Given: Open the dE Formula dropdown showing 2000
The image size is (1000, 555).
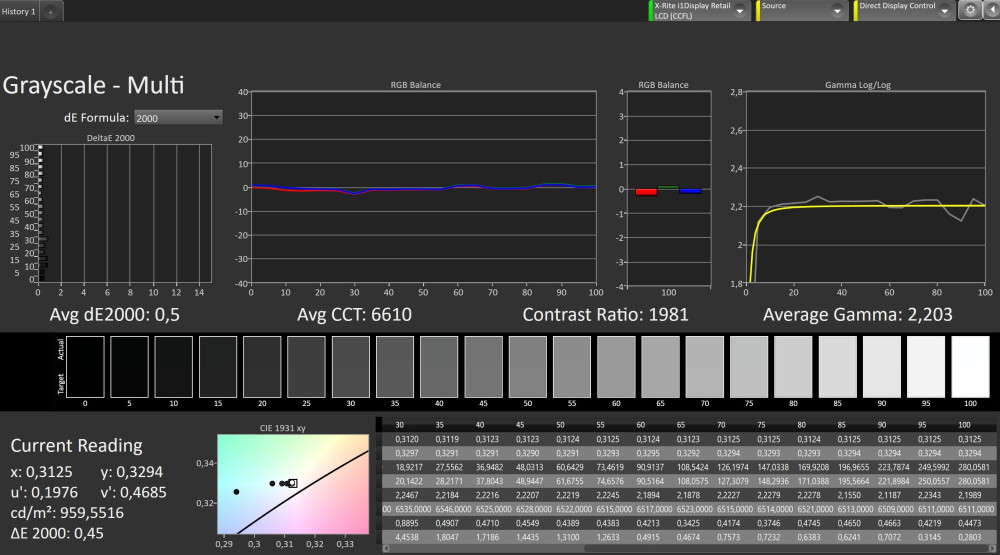Looking at the screenshot, I should [x=178, y=118].
